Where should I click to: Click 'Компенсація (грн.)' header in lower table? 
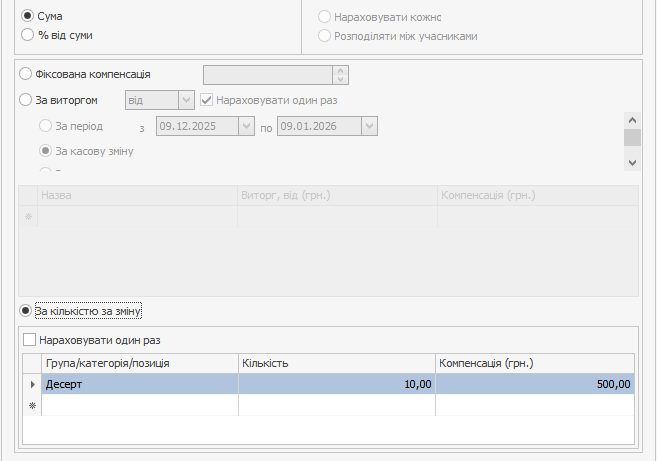[535, 362]
